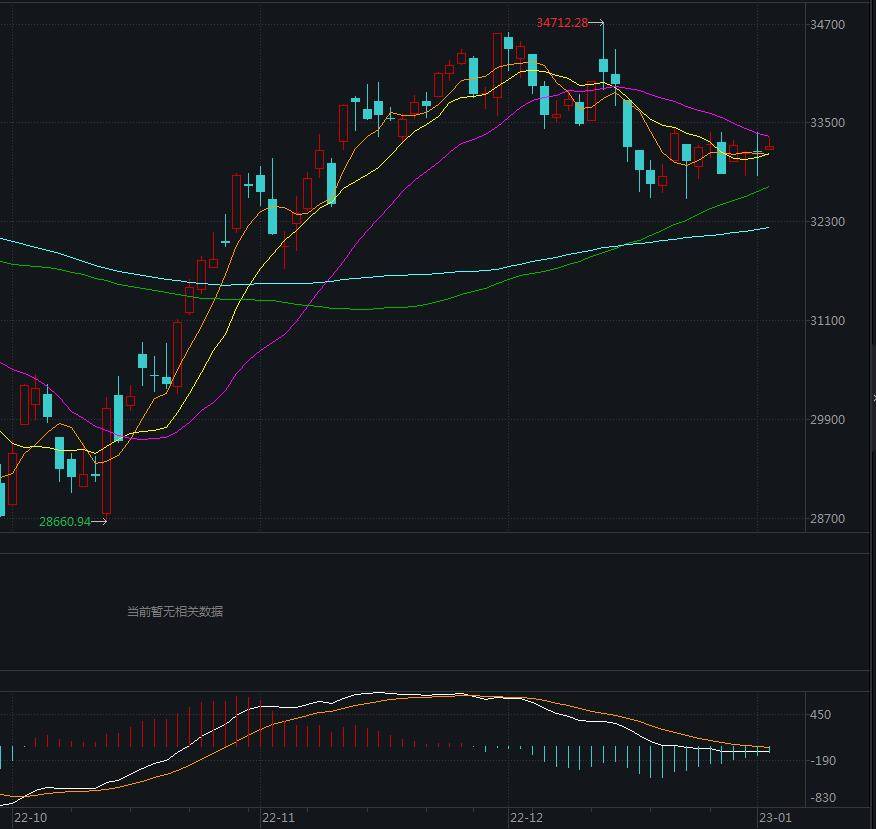This screenshot has width=876, height=829.
Task: Click the 31100 price axis label
Action: 827,321
